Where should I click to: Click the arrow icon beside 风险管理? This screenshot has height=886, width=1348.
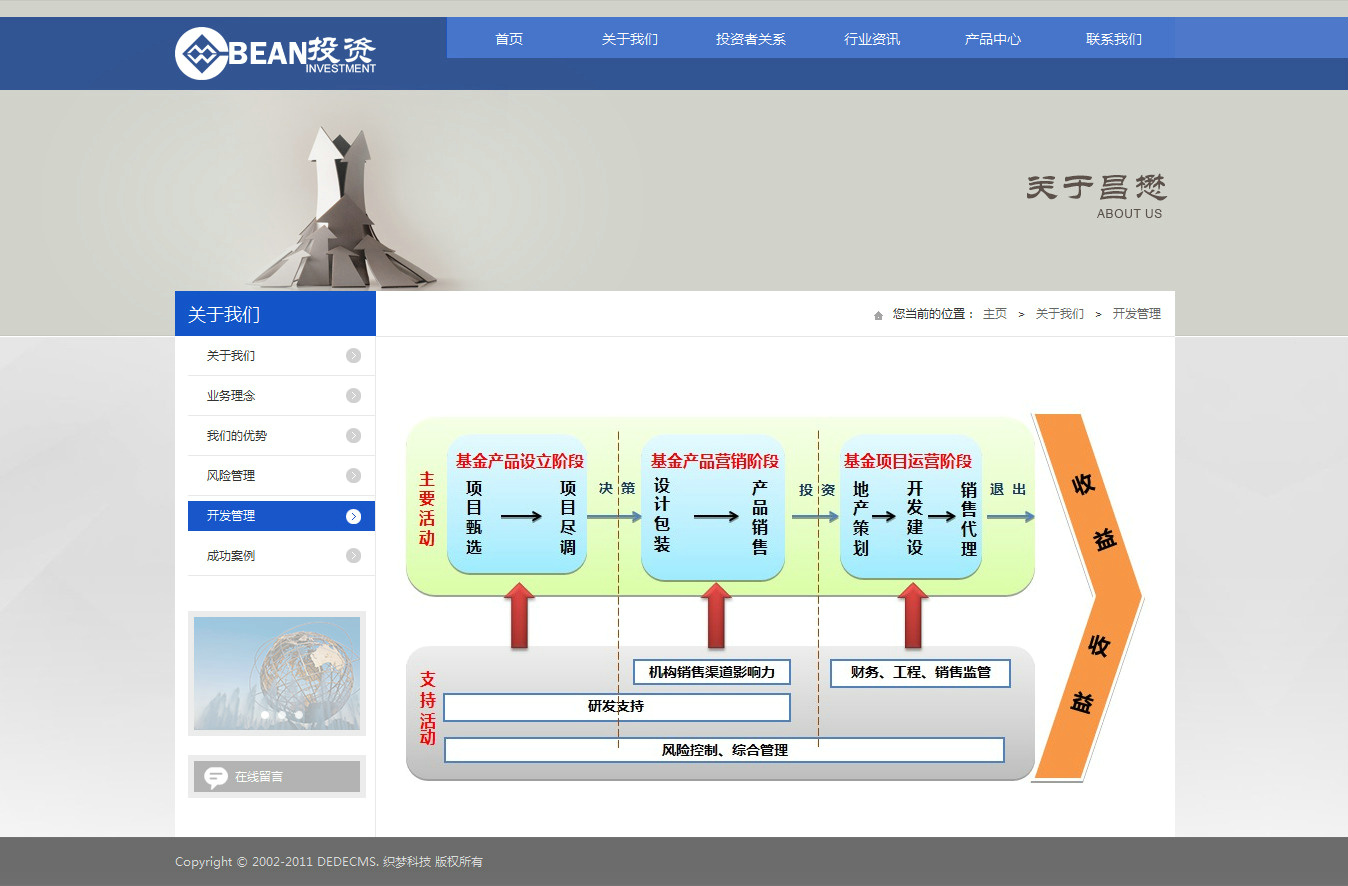(353, 476)
